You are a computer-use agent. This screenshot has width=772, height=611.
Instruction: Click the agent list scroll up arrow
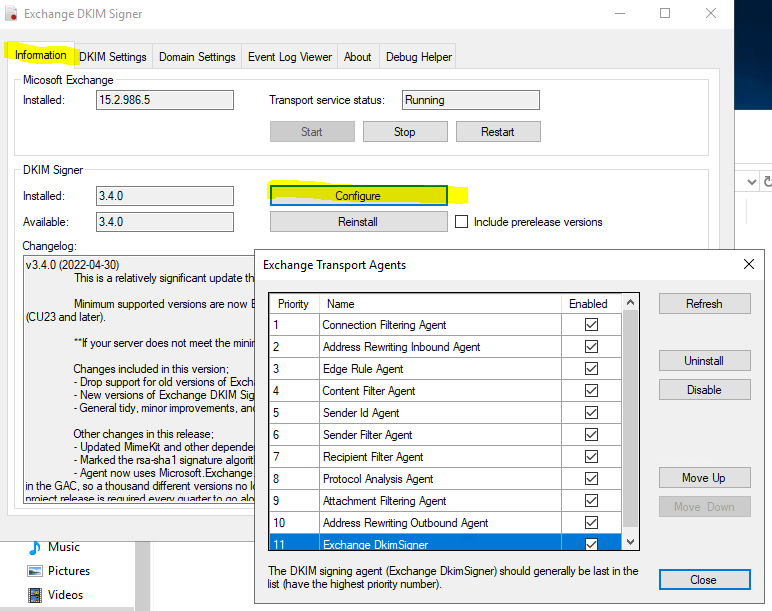[x=630, y=303]
